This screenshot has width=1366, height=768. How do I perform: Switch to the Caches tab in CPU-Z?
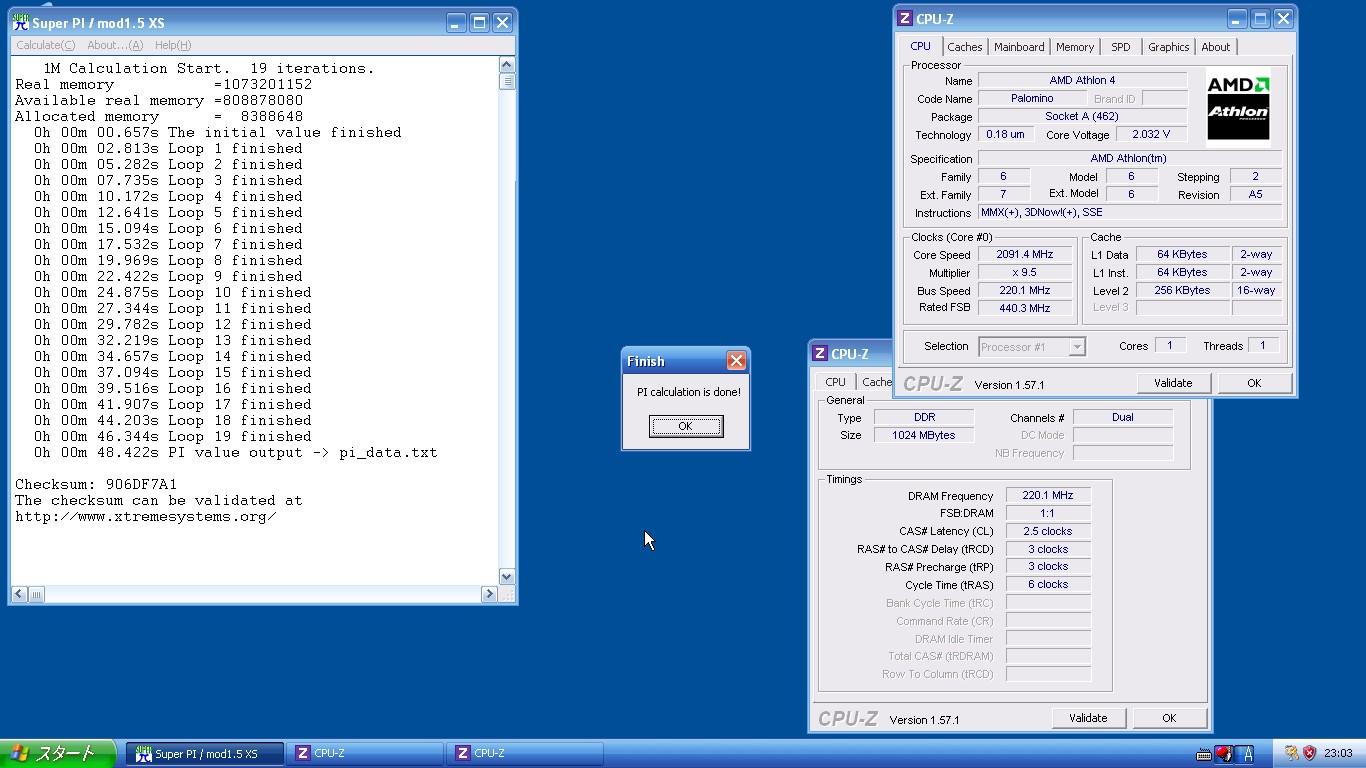coord(964,47)
